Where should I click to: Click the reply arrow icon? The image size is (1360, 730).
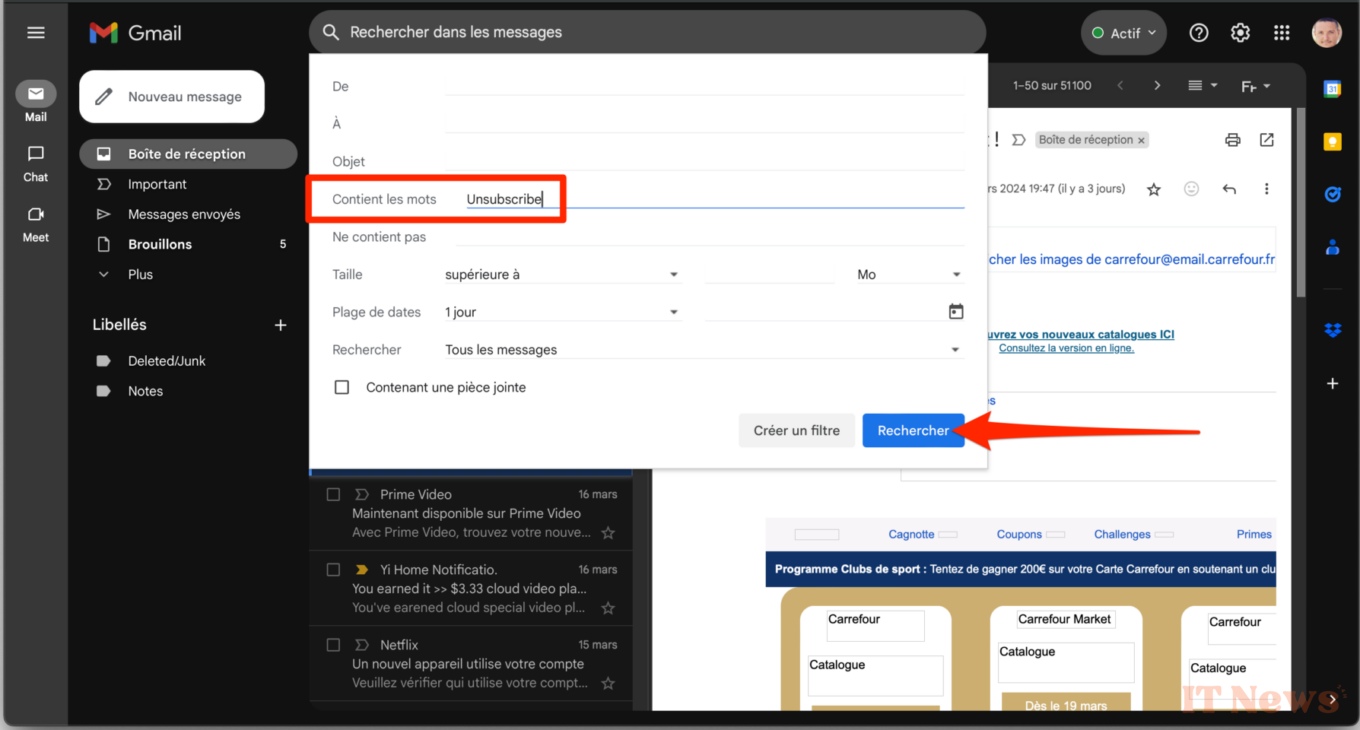point(1229,189)
